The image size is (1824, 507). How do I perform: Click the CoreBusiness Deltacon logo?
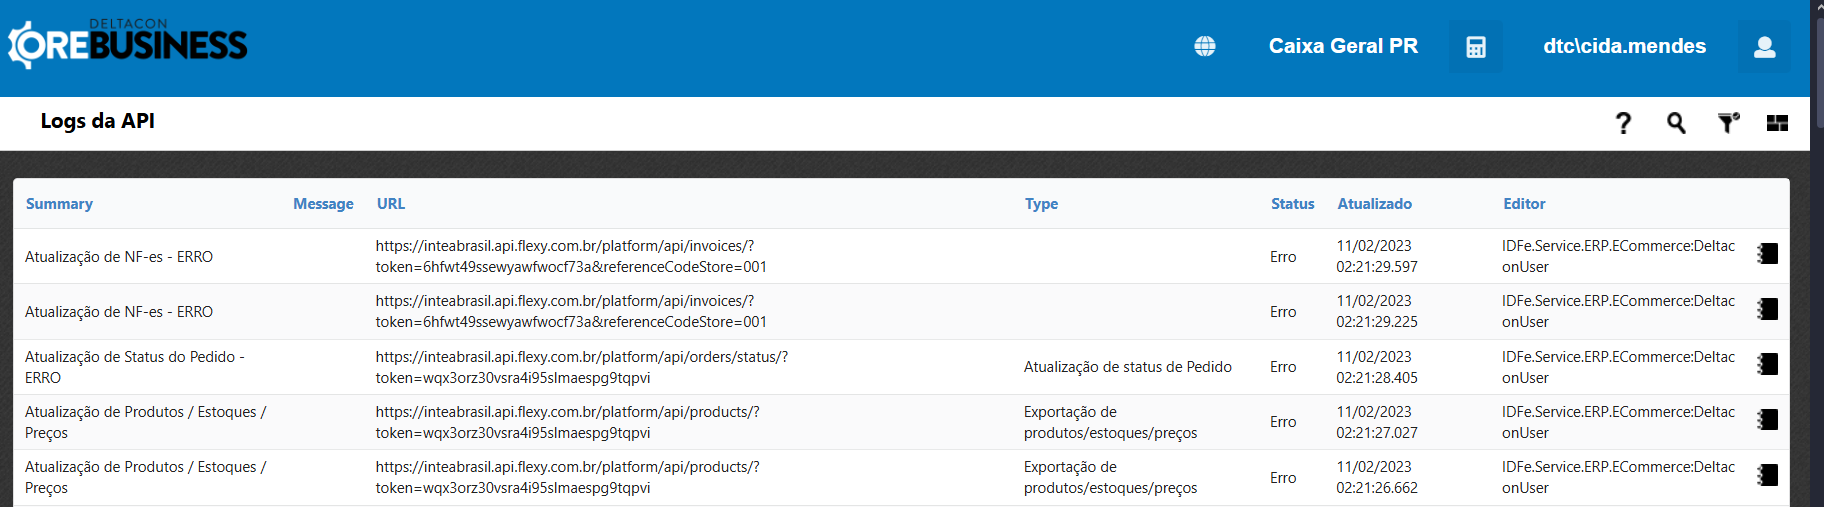[128, 44]
